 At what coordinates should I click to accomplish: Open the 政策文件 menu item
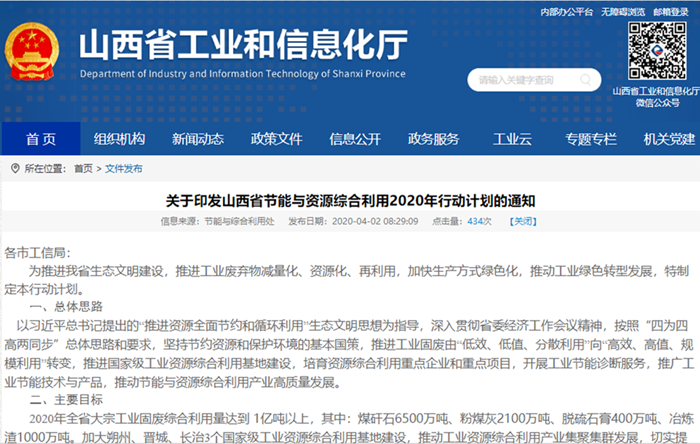coord(276,139)
